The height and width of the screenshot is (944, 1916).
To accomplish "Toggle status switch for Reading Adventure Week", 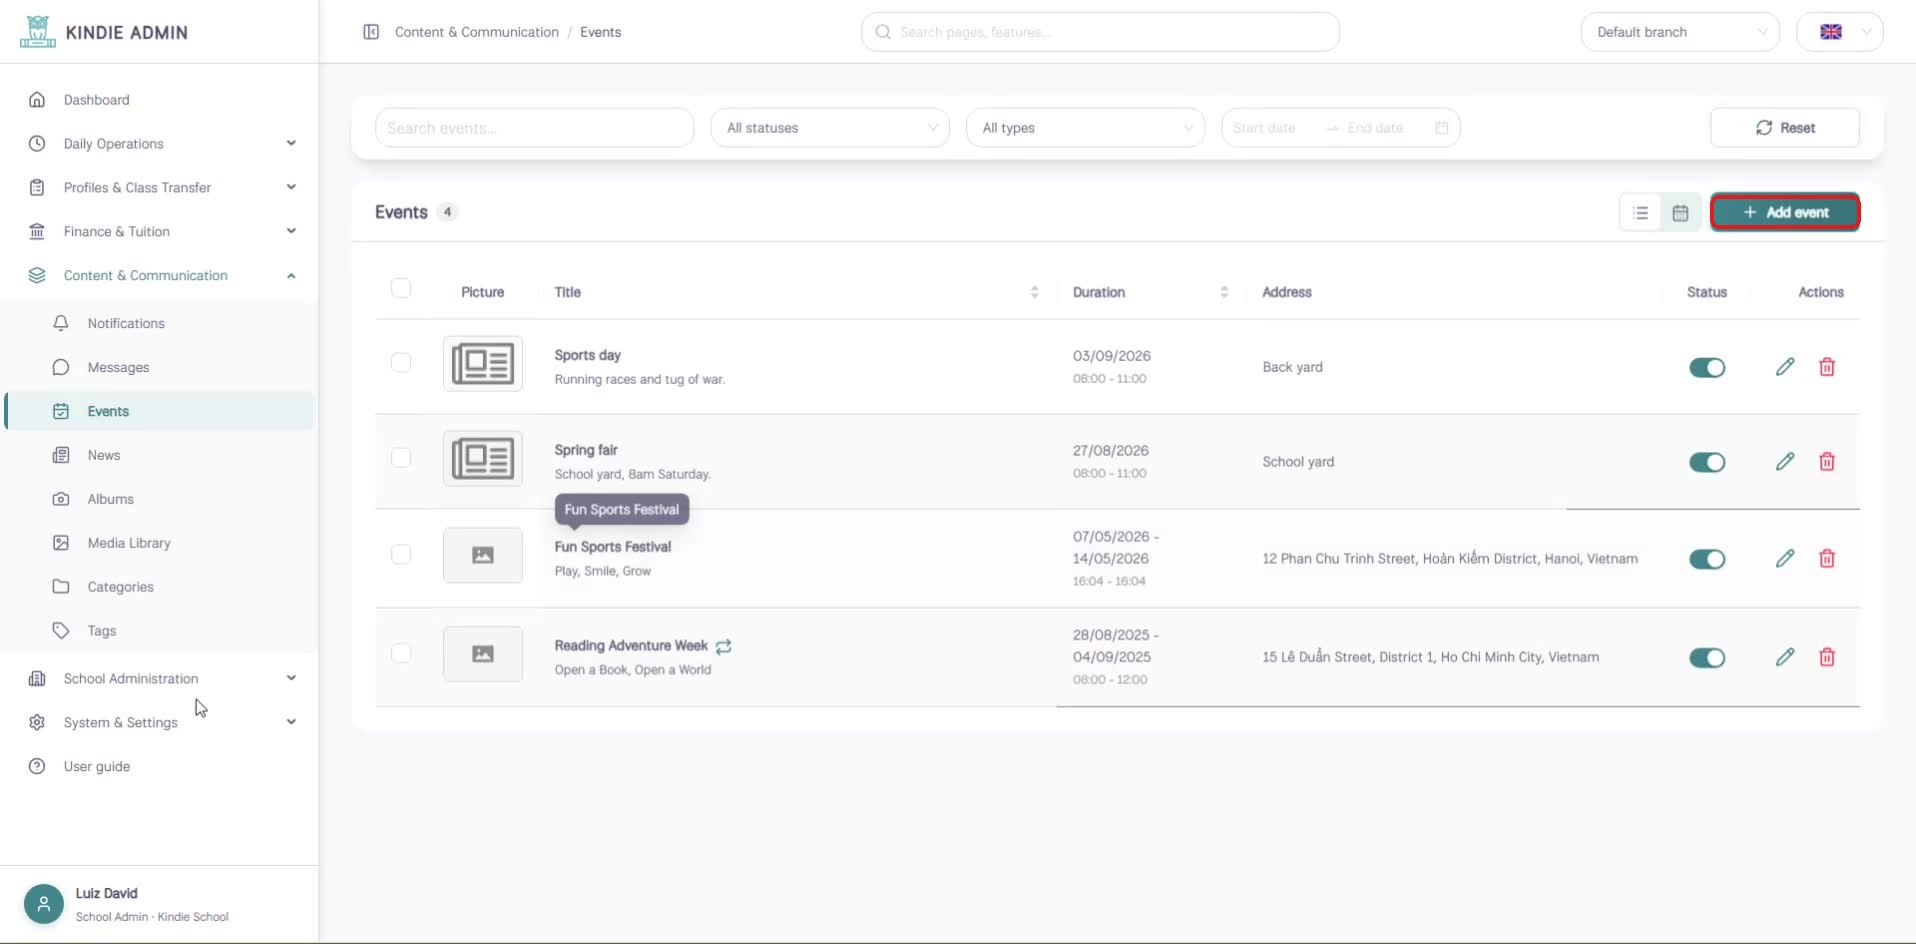I will [x=1707, y=657].
